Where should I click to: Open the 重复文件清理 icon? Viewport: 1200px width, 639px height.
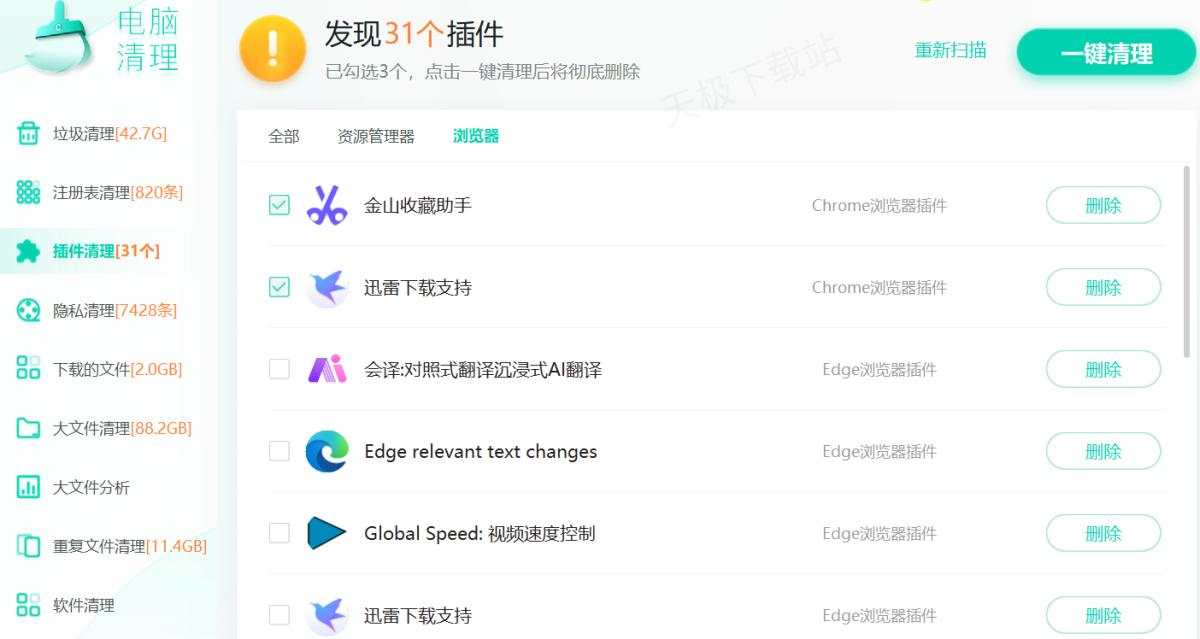(x=28, y=546)
